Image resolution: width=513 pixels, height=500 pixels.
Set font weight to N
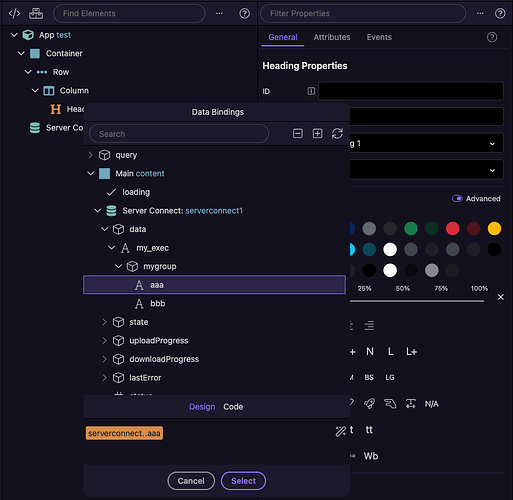click(370, 351)
